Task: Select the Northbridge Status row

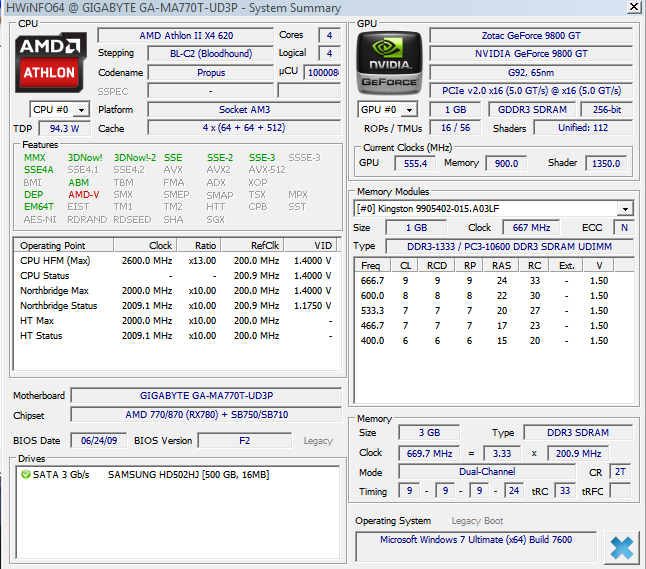Action: pos(176,306)
